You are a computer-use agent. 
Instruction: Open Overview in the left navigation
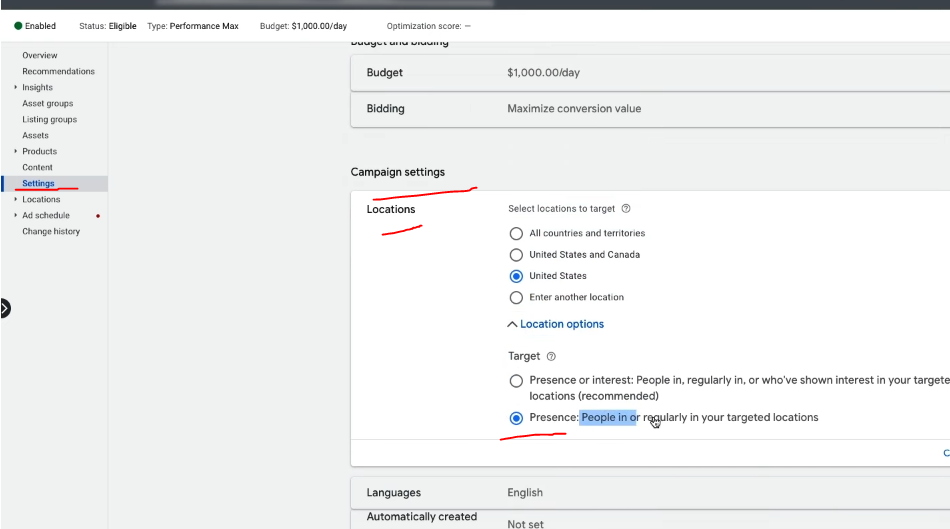click(x=40, y=56)
